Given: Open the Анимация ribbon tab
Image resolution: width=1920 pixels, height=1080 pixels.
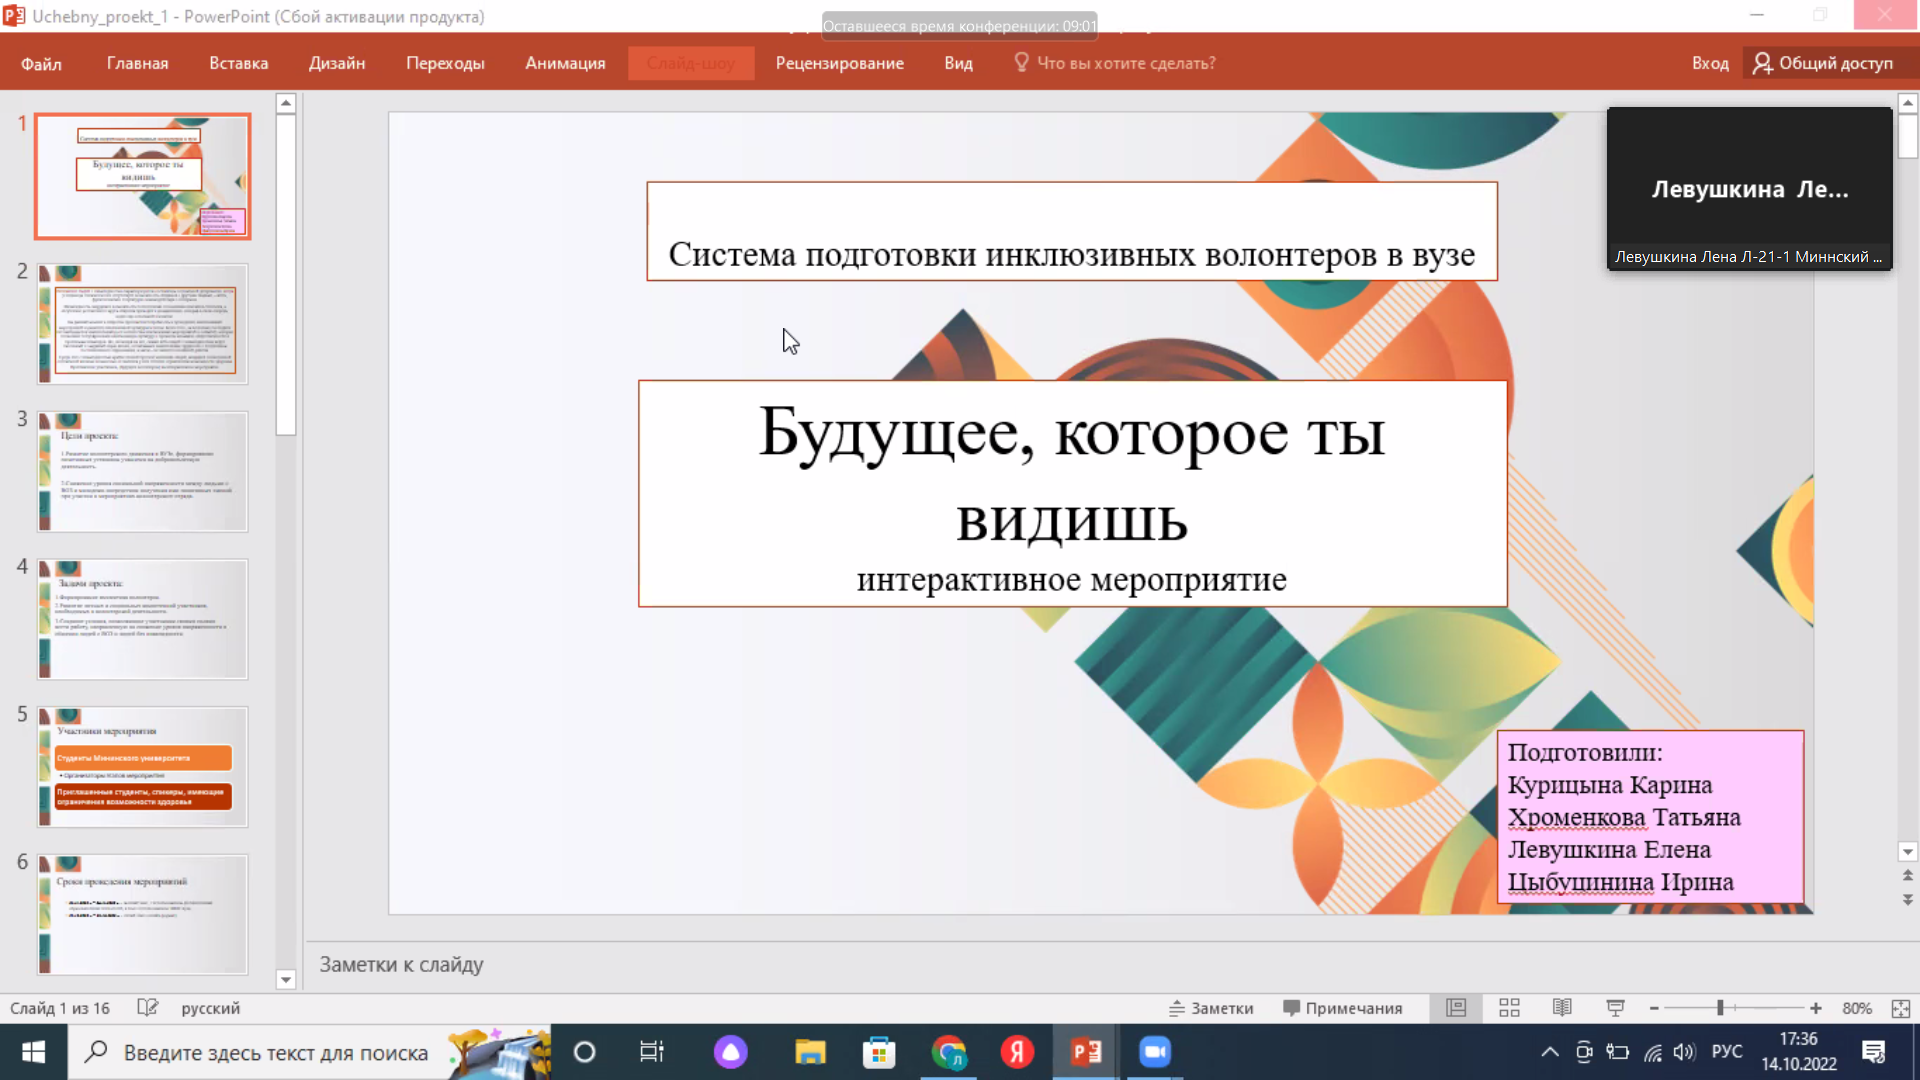Looking at the screenshot, I should [565, 63].
